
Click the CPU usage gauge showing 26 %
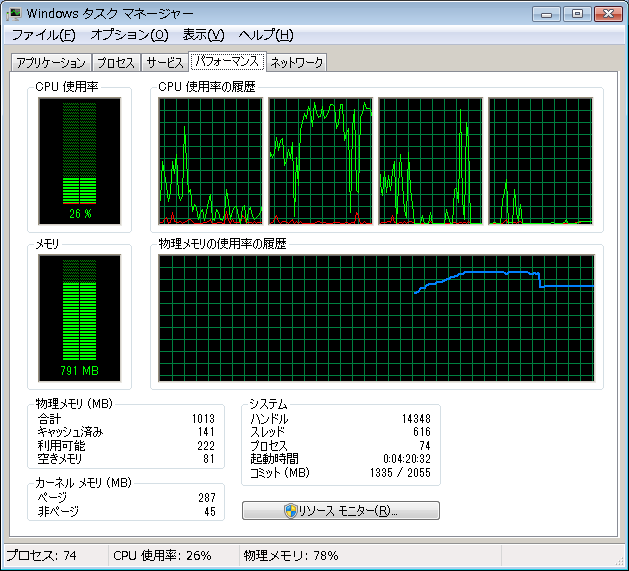(79, 161)
